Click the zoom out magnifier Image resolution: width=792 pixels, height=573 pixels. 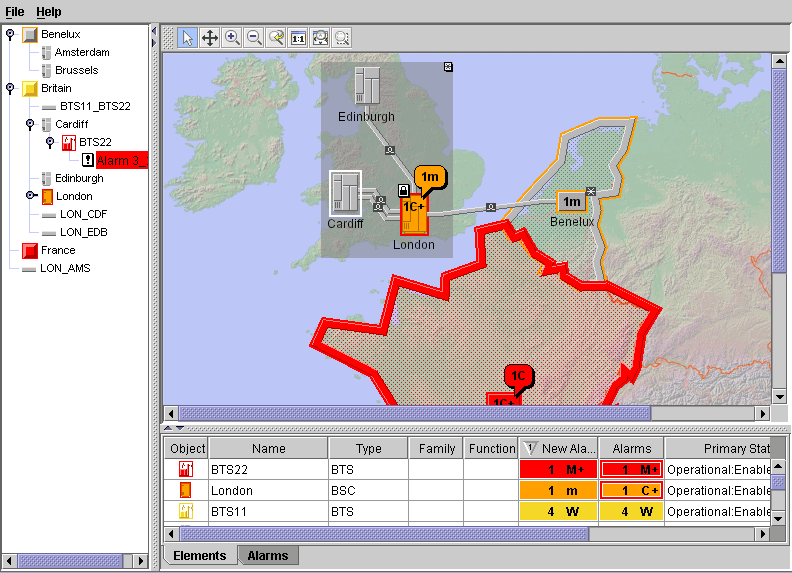point(254,38)
